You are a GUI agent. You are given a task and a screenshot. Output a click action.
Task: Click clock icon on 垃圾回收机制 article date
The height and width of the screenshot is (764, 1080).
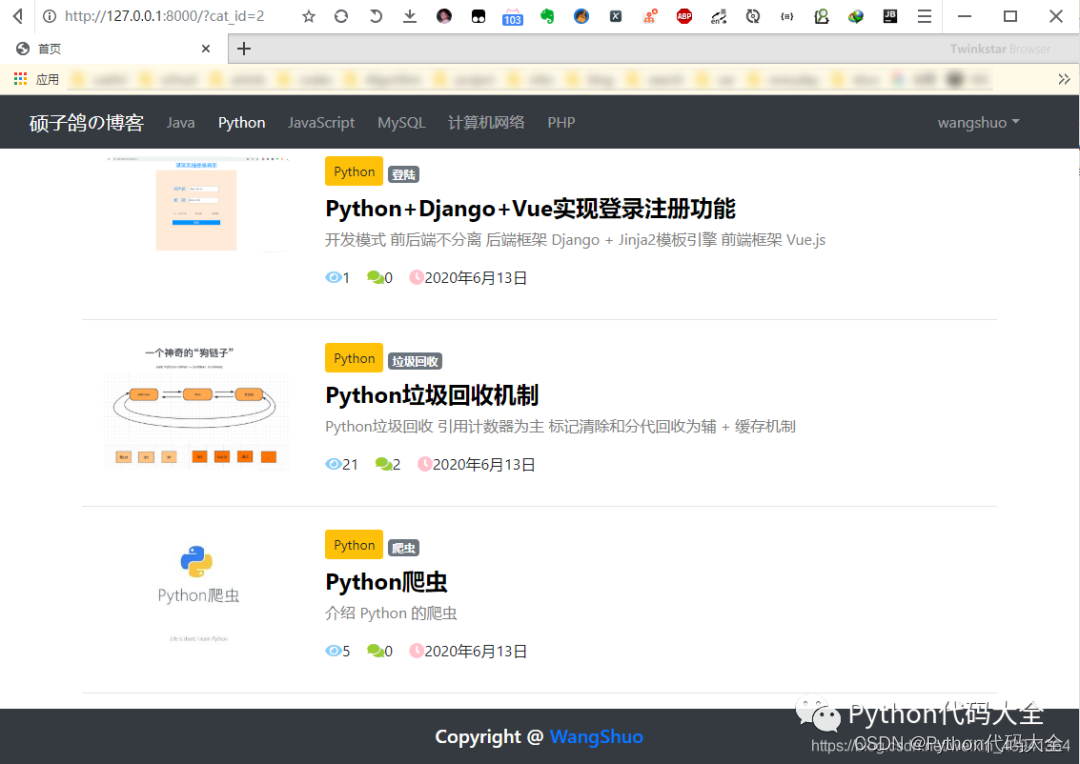[x=425, y=464]
